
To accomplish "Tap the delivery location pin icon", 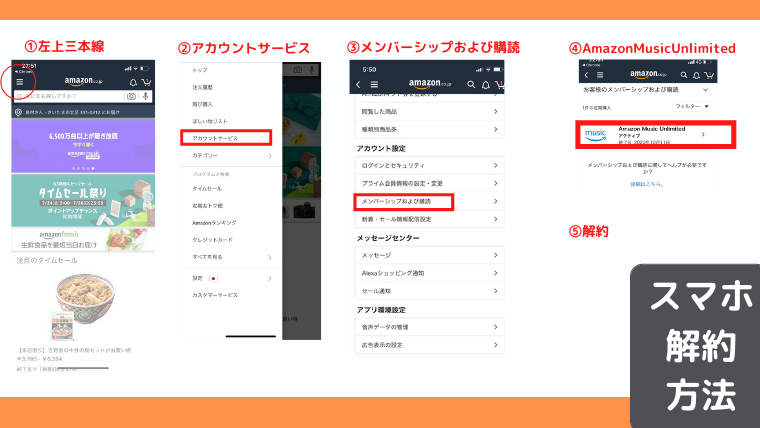I will (18, 112).
